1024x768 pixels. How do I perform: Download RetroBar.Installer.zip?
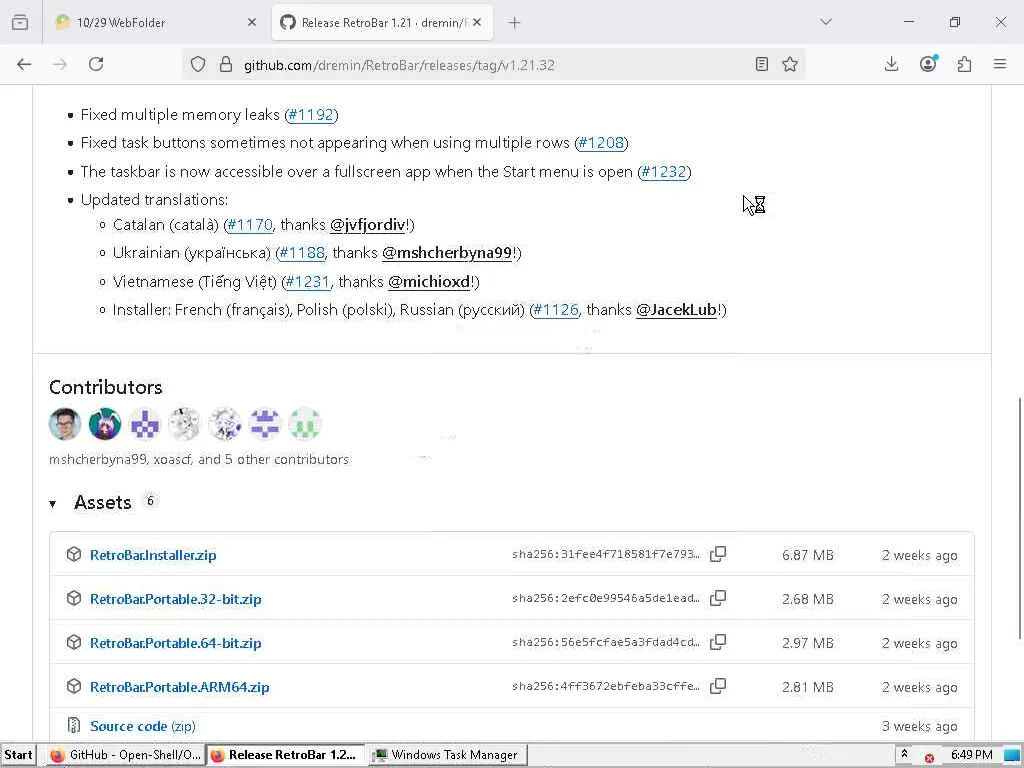[x=153, y=555]
